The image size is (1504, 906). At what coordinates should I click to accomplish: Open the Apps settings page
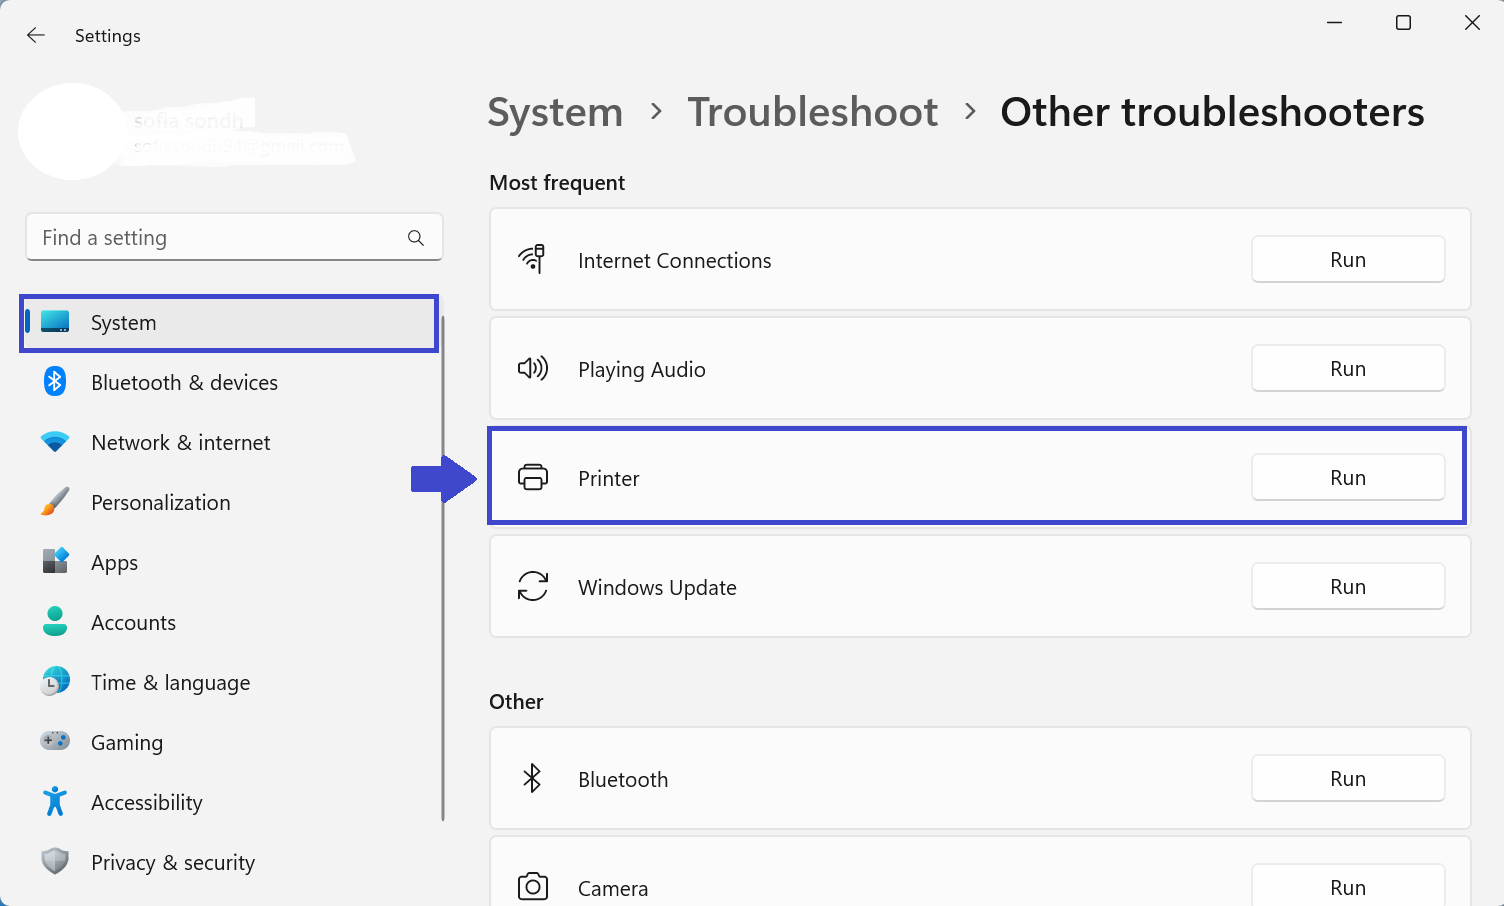(114, 563)
